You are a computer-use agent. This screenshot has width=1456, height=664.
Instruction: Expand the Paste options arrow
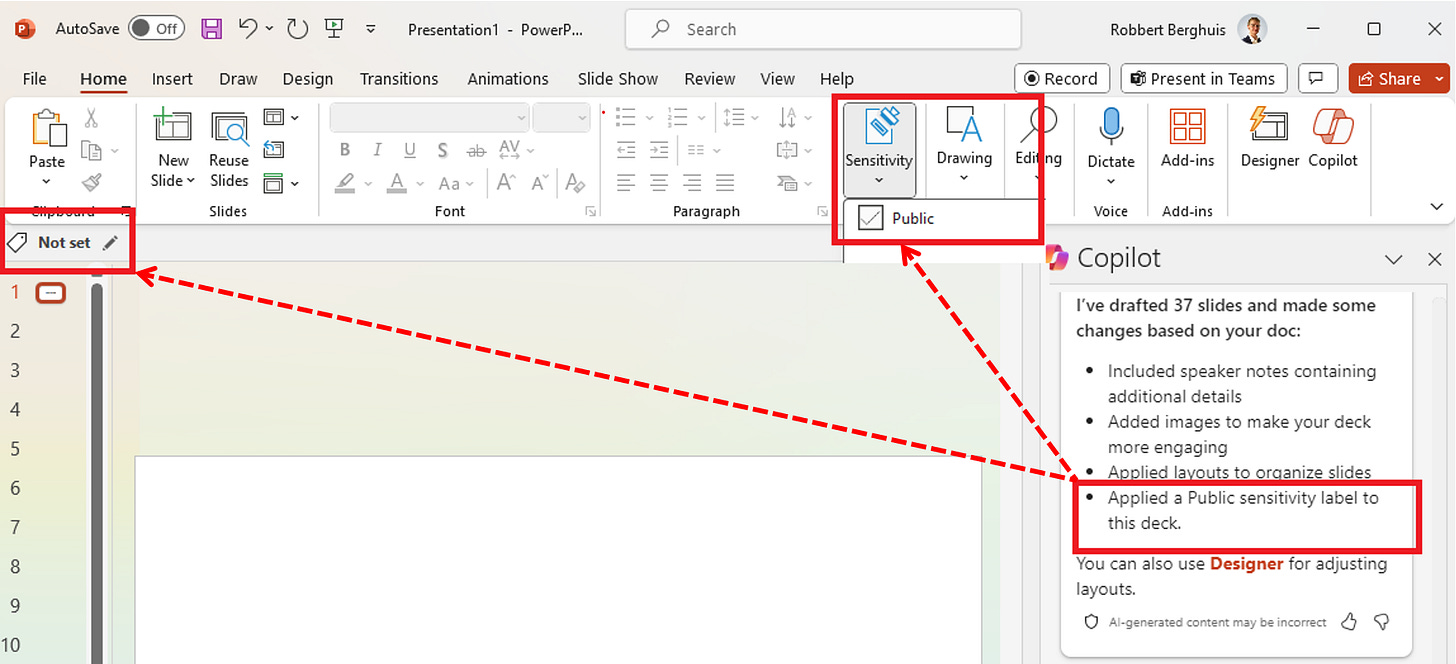(47, 181)
